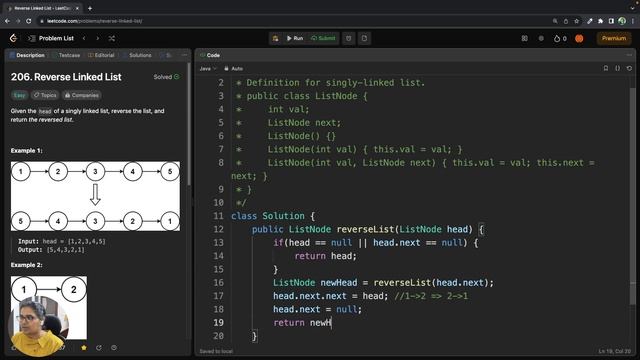
Task: Open the orange profile avatar
Action: (579, 38)
